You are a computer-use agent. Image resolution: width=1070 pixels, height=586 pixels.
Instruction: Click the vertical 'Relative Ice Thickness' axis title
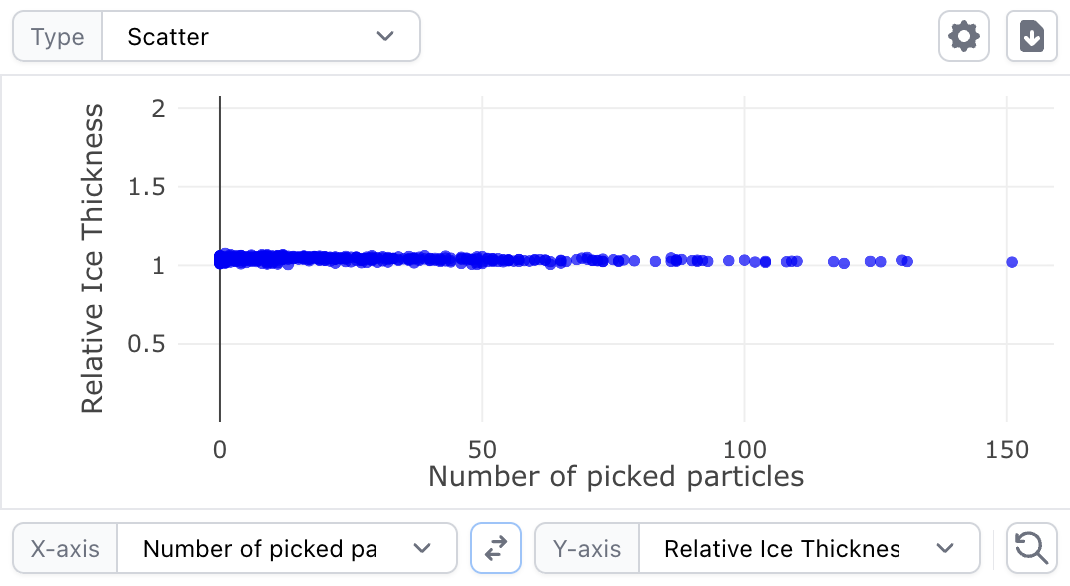pos(92,263)
